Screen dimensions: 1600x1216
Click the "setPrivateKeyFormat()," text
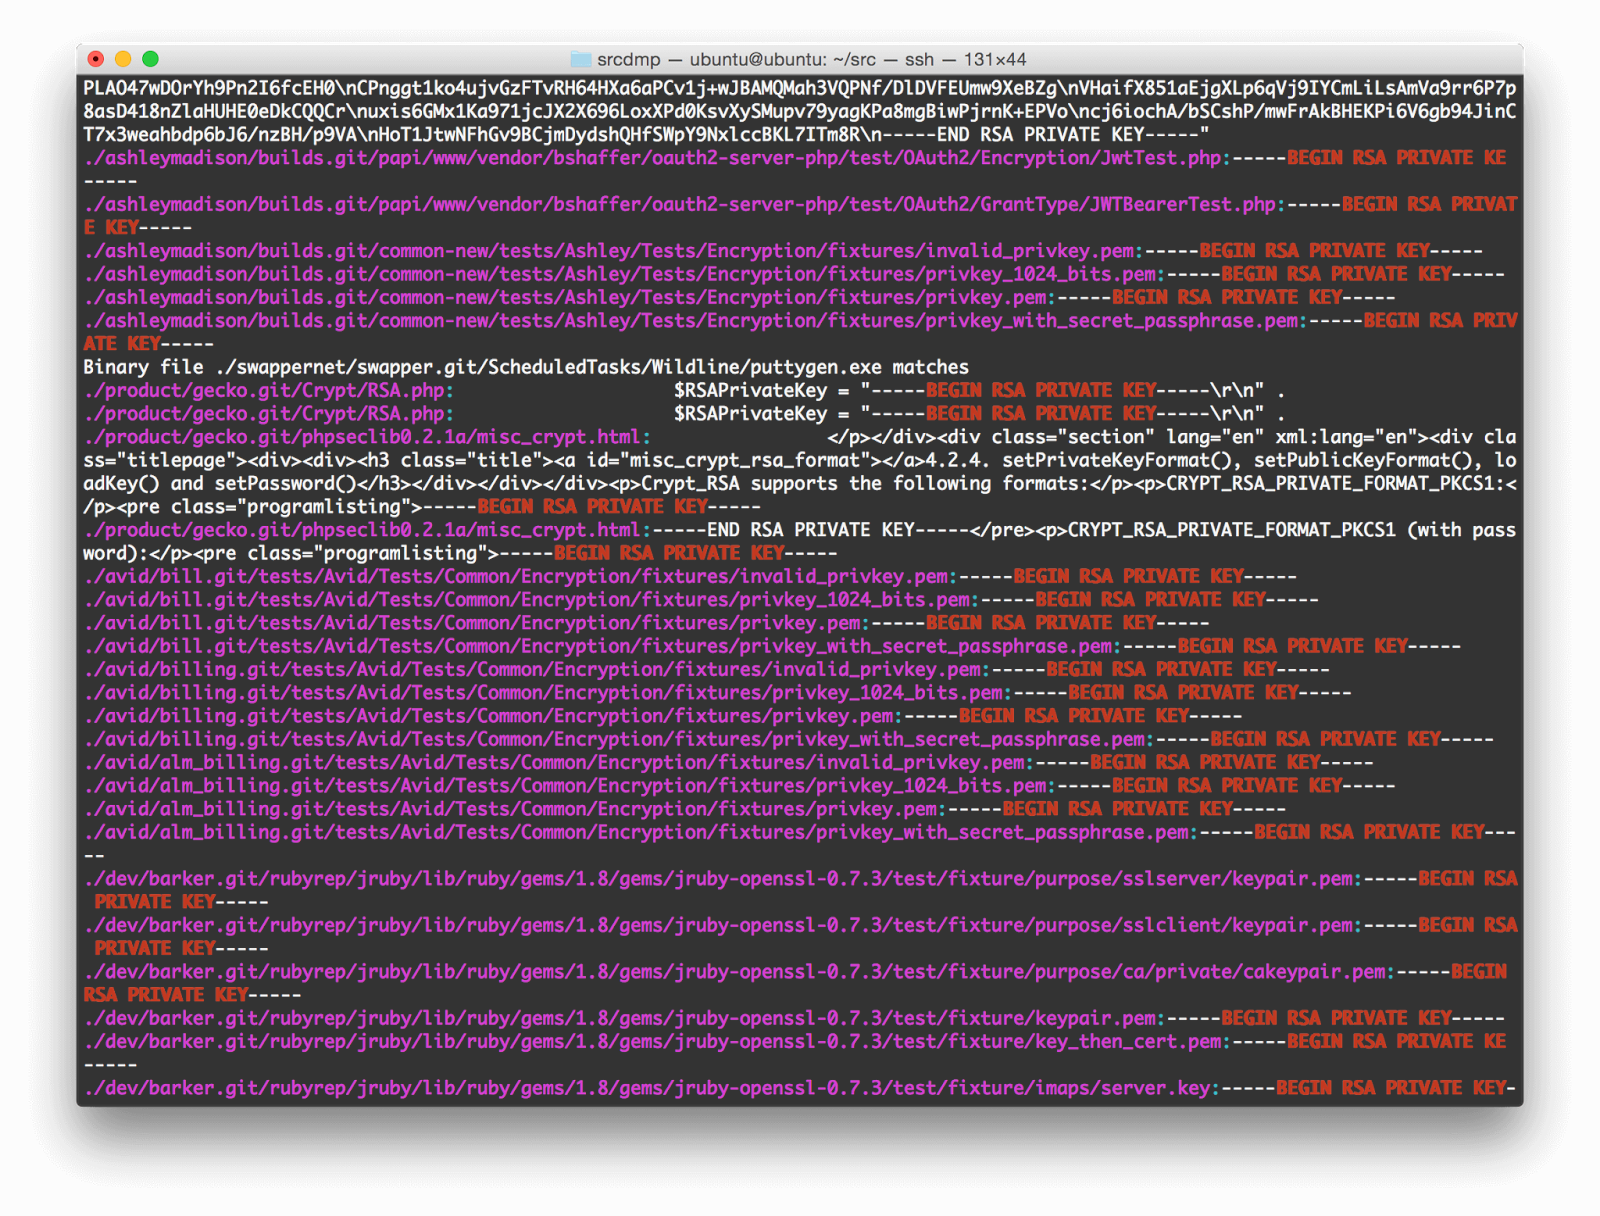(x=1123, y=460)
